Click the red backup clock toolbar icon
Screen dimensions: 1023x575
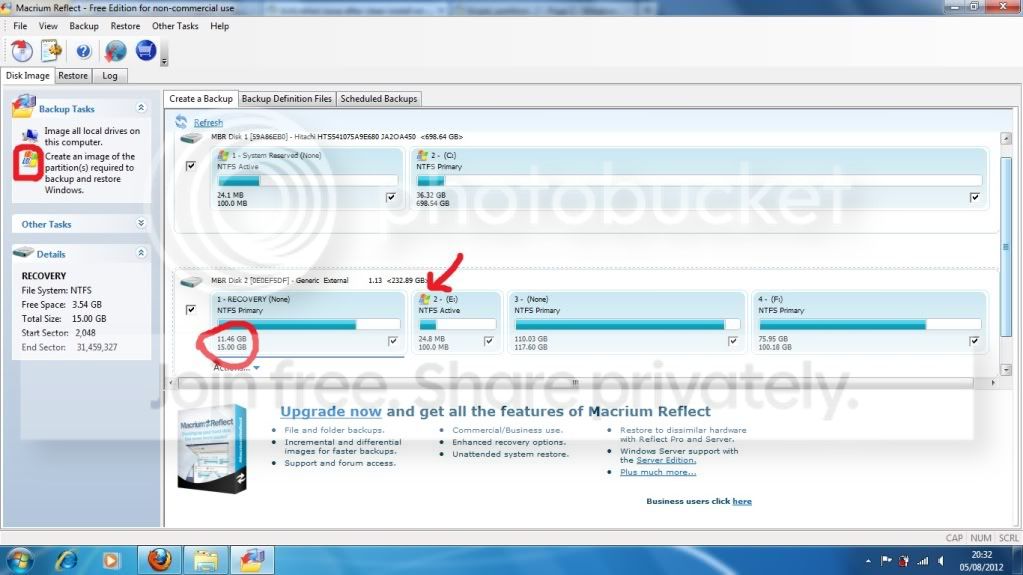(22, 51)
